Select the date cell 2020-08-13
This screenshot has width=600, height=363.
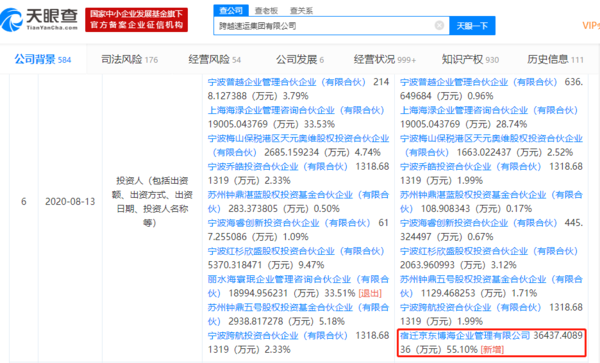click(x=70, y=202)
